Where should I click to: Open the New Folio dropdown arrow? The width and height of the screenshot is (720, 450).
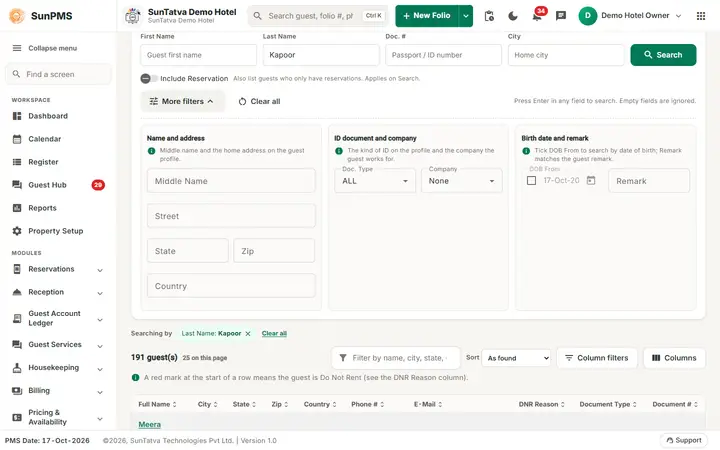(x=466, y=16)
